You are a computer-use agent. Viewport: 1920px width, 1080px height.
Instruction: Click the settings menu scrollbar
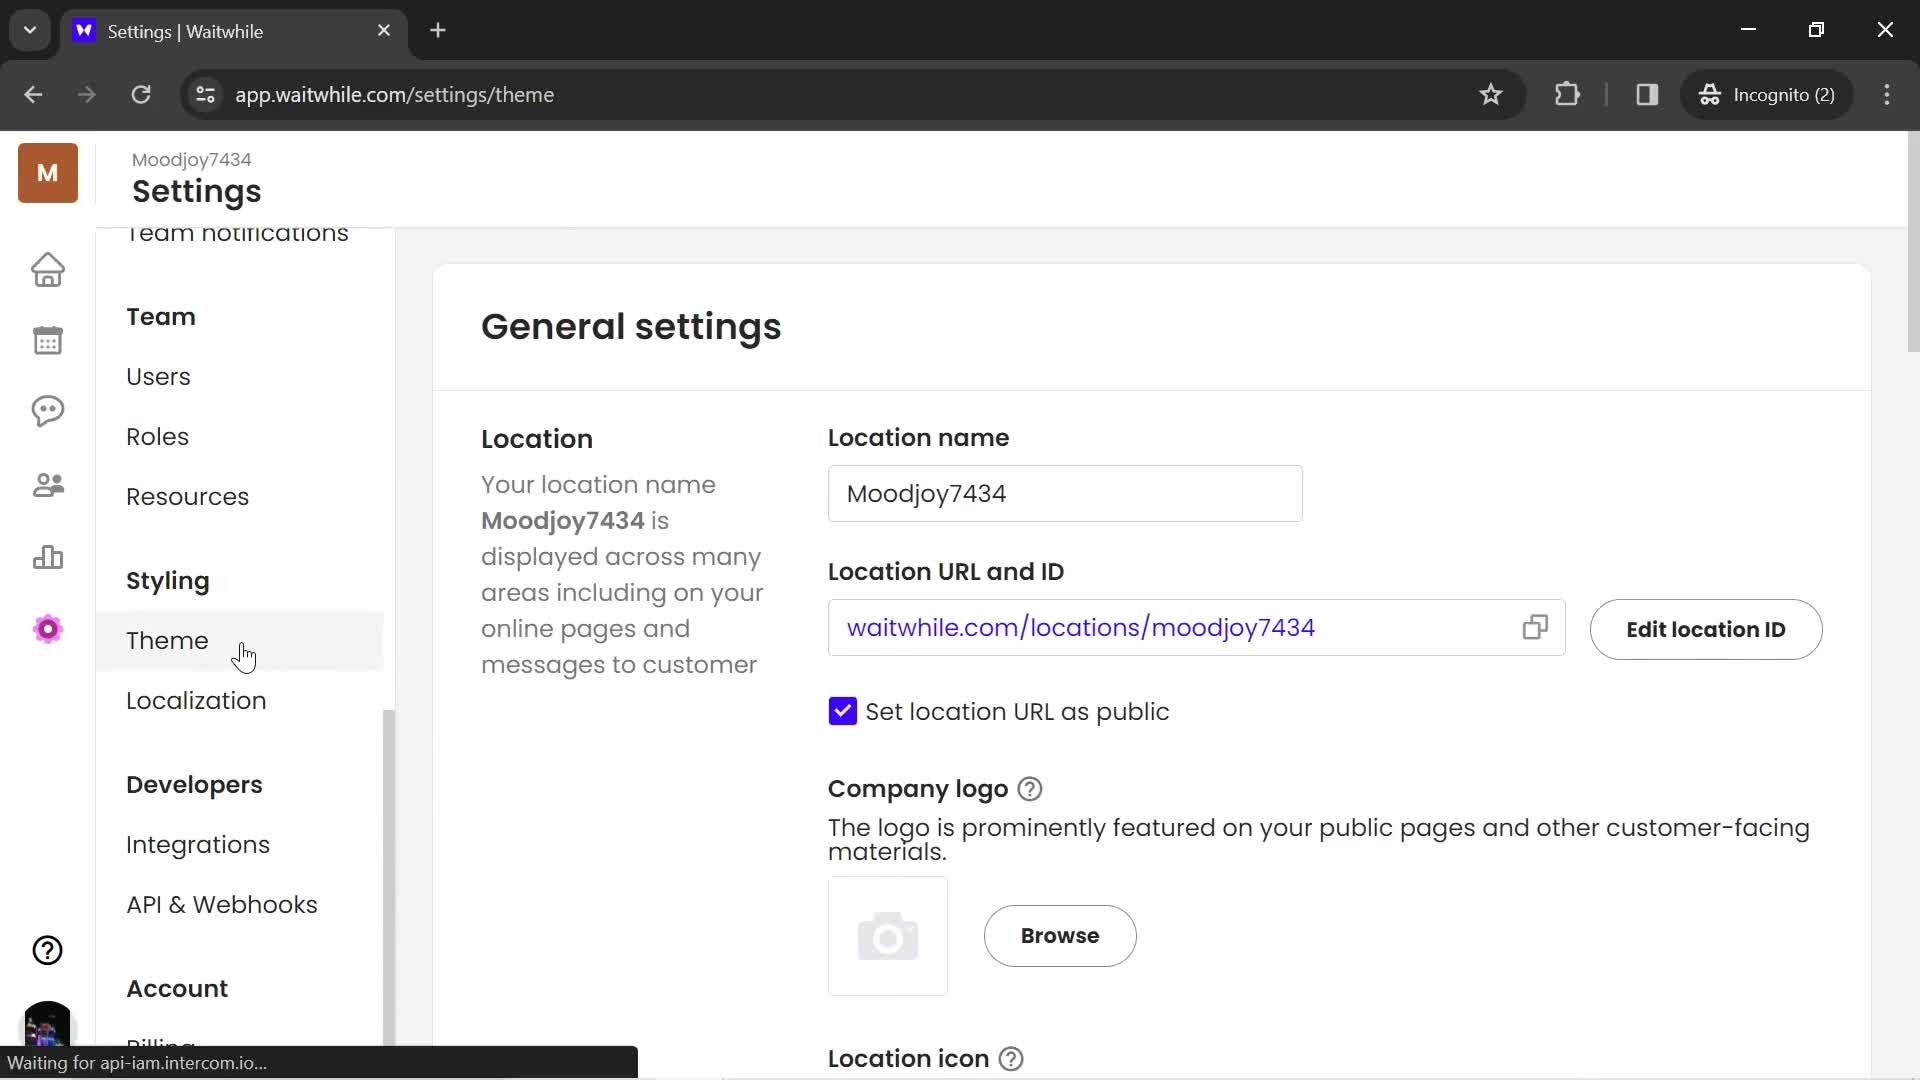tap(389, 877)
